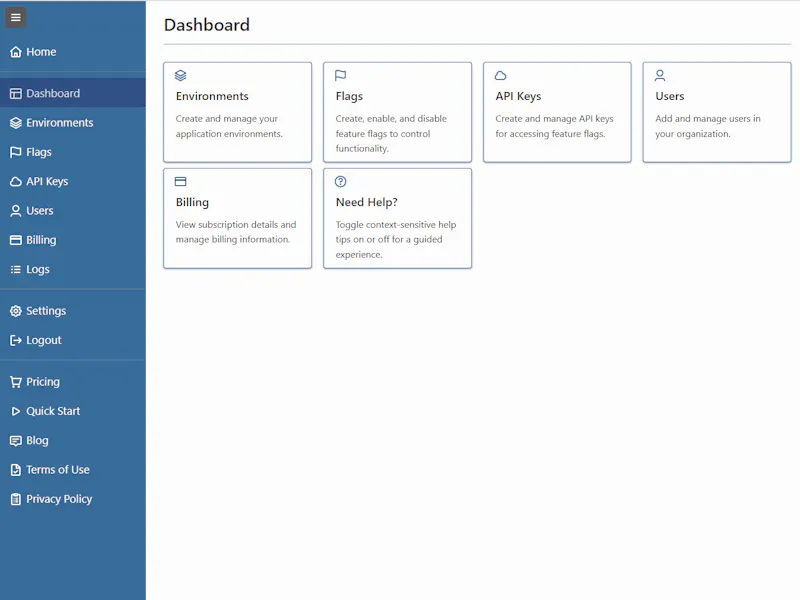Click Logout in the sidebar
This screenshot has width=800, height=600.
click(72, 340)
